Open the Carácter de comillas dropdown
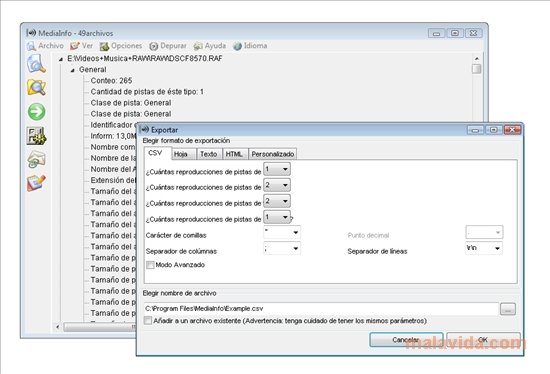 (282, 232)
